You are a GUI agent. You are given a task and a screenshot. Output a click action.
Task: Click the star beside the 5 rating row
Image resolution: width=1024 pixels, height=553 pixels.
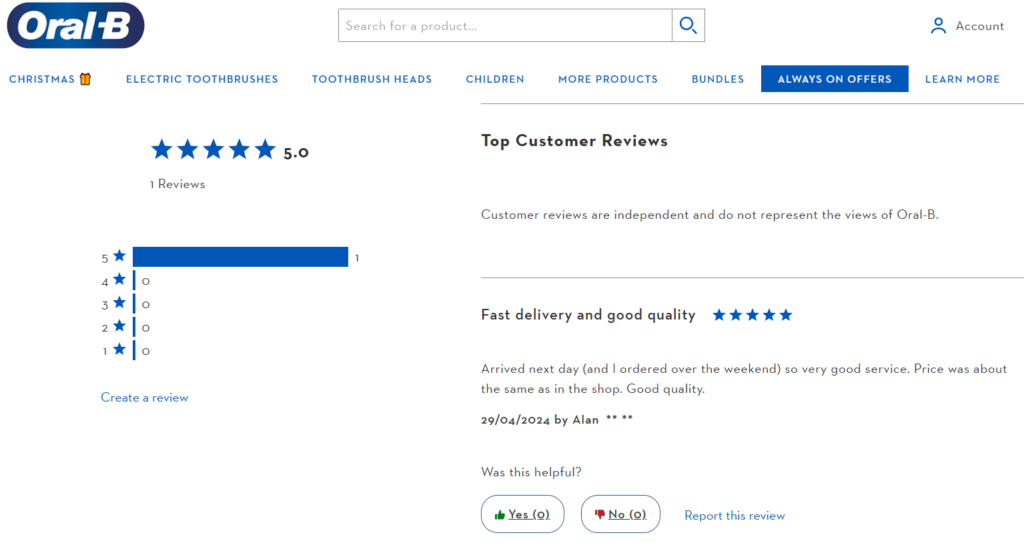[120, 256]
